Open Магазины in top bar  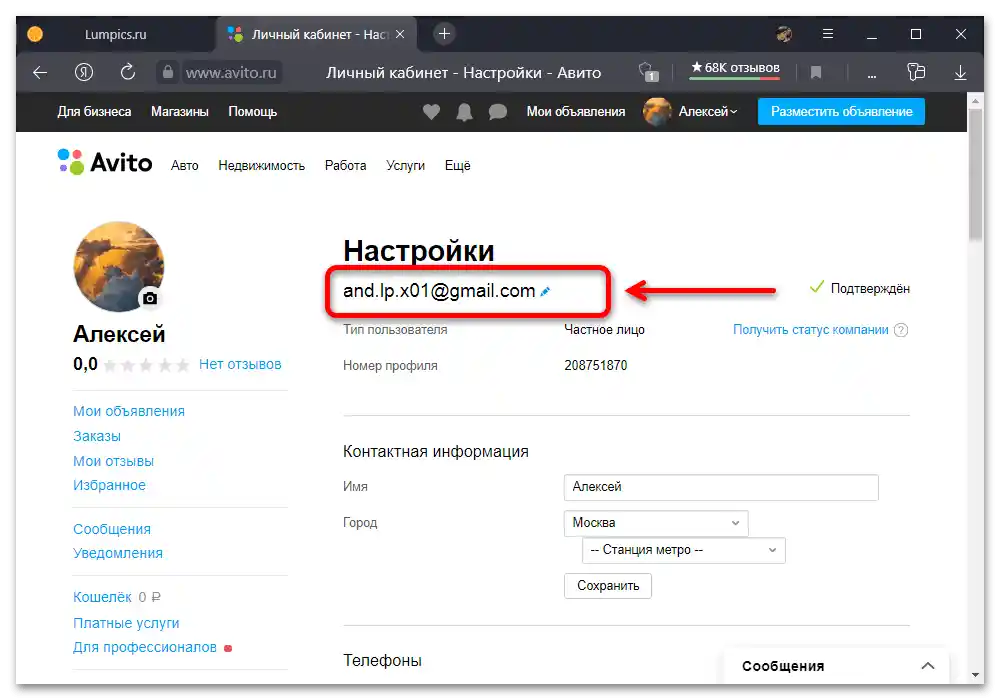pyautogui.click(x=180, y=112)
